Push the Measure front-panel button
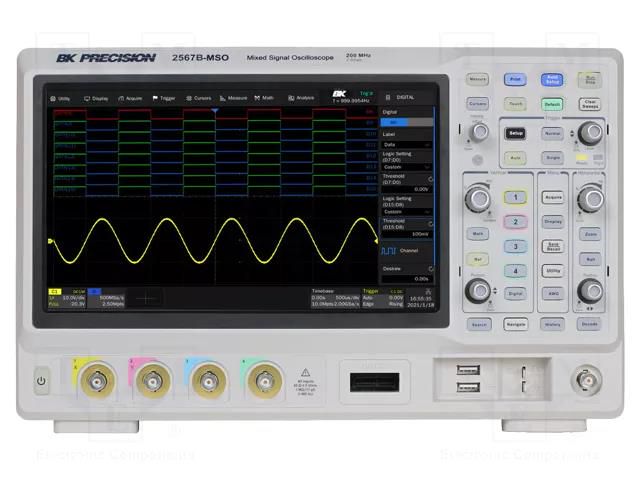 tap(477, 79)
